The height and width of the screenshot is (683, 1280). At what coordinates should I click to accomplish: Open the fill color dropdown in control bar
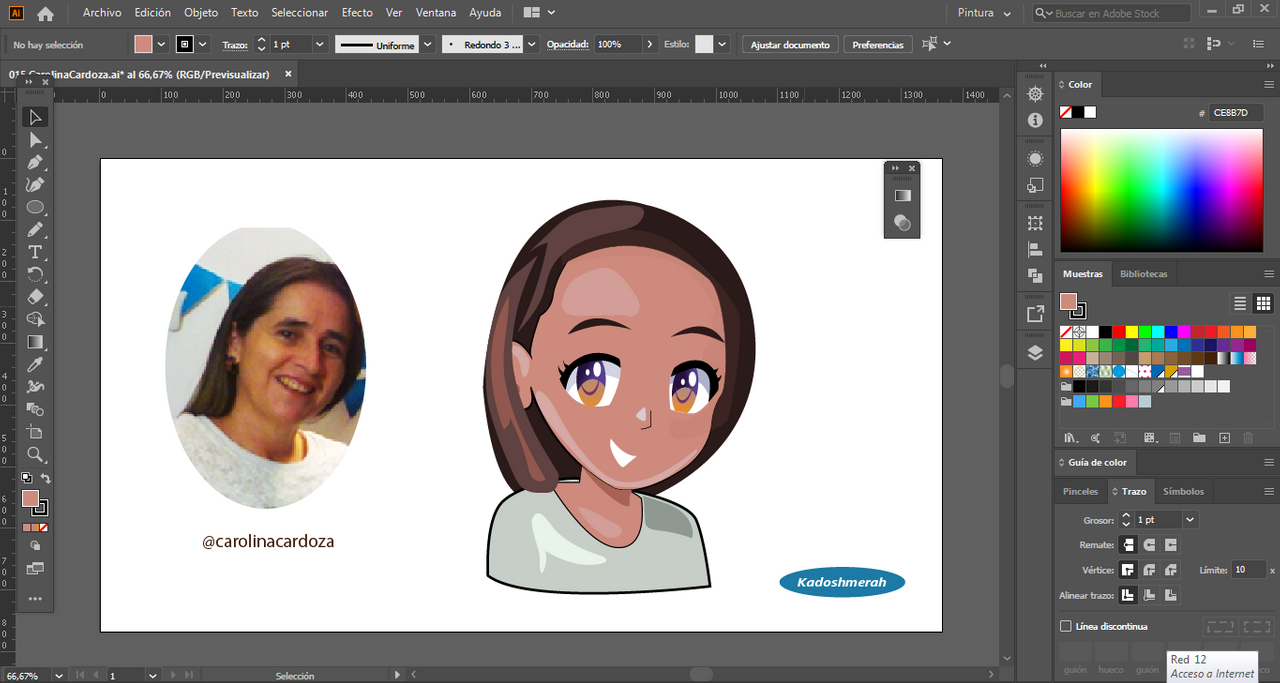(161, 45)
